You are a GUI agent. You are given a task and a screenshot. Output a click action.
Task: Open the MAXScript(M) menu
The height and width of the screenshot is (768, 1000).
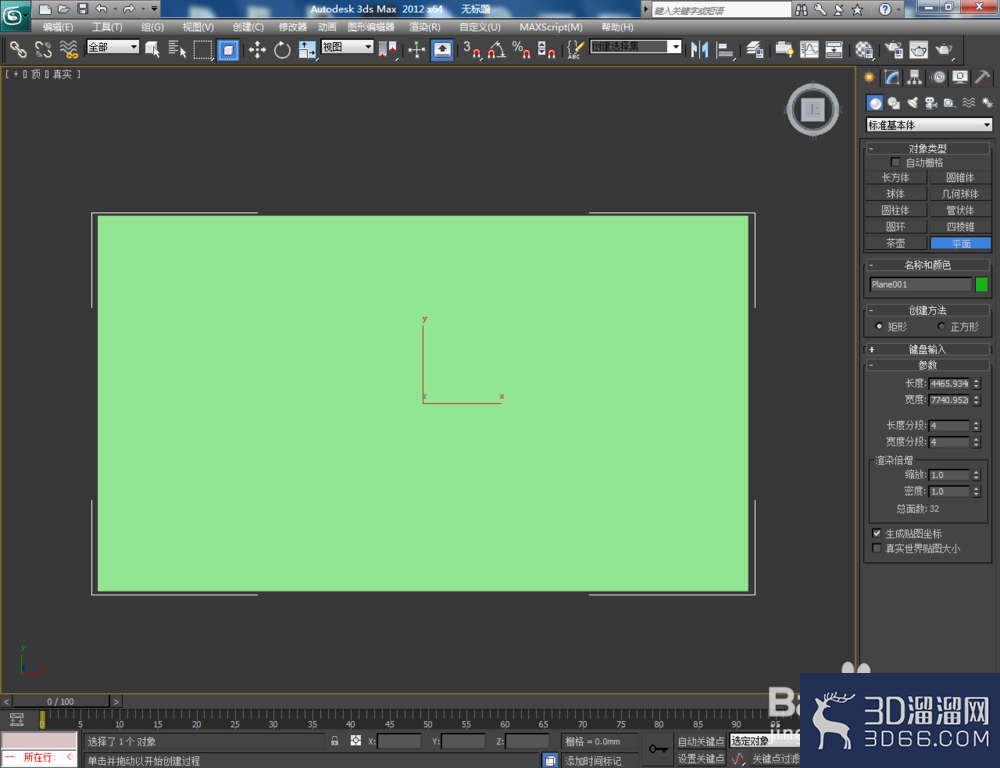[x=551, y=27]
